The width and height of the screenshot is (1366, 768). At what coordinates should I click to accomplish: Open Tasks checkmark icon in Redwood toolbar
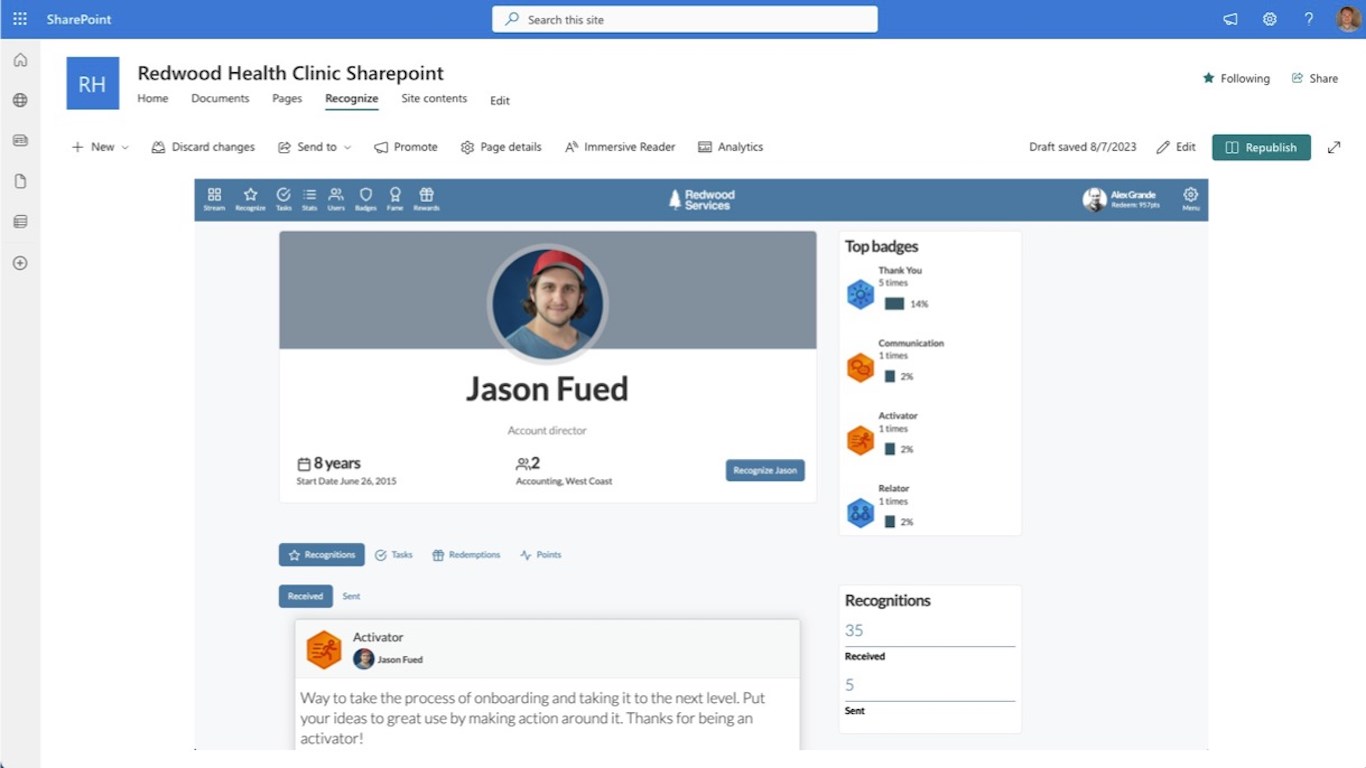tap(283, 199)
